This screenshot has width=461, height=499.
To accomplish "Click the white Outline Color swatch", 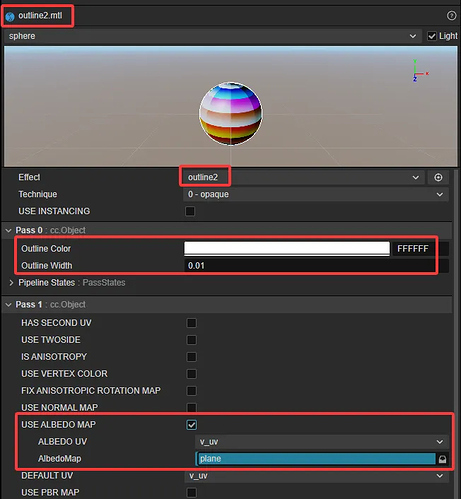I will tap(287, 249).
